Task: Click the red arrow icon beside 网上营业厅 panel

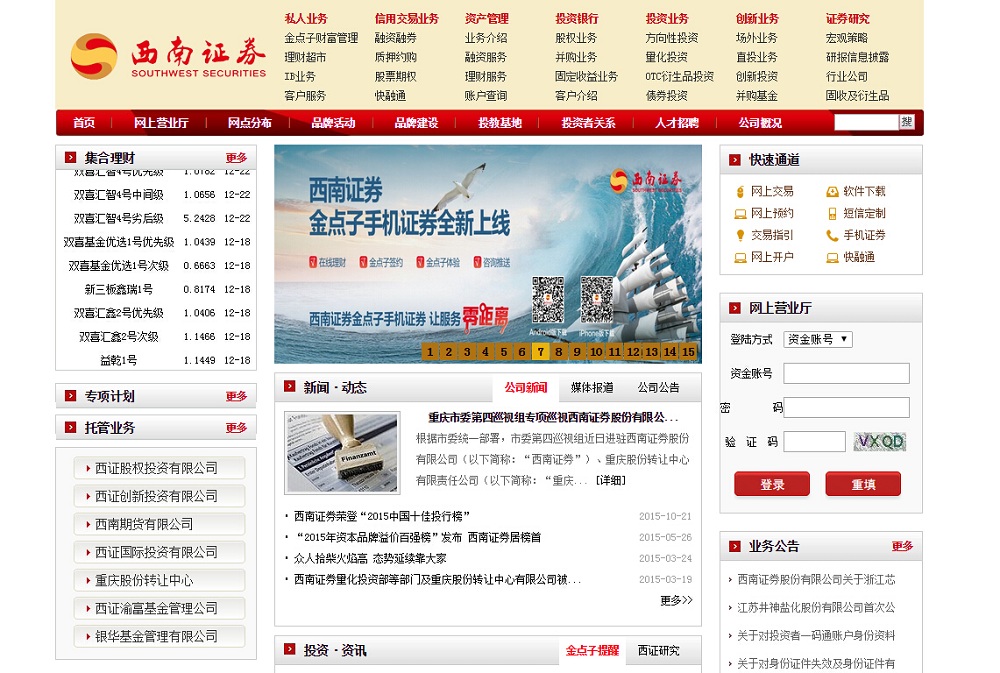Action: (735, 307)
